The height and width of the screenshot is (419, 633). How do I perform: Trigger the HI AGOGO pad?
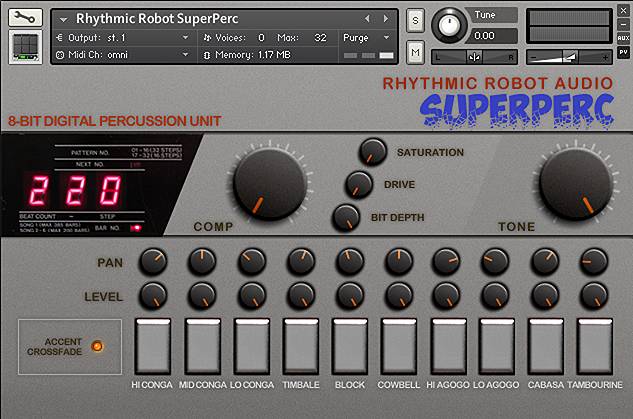[x=449, y=346]
